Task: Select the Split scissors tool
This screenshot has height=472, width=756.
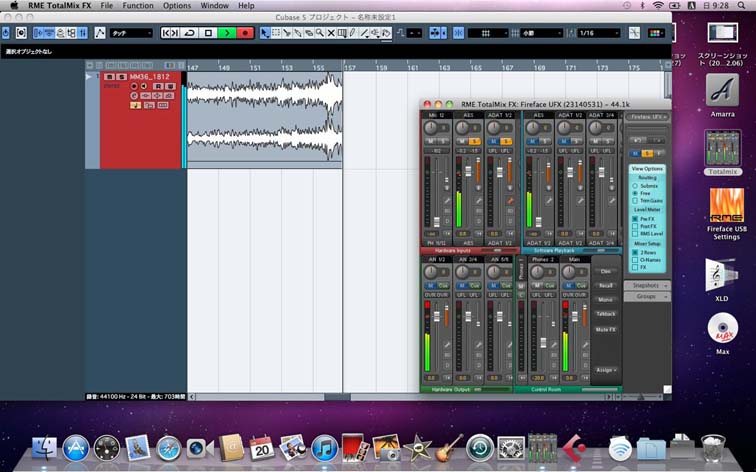Action: 287,33
